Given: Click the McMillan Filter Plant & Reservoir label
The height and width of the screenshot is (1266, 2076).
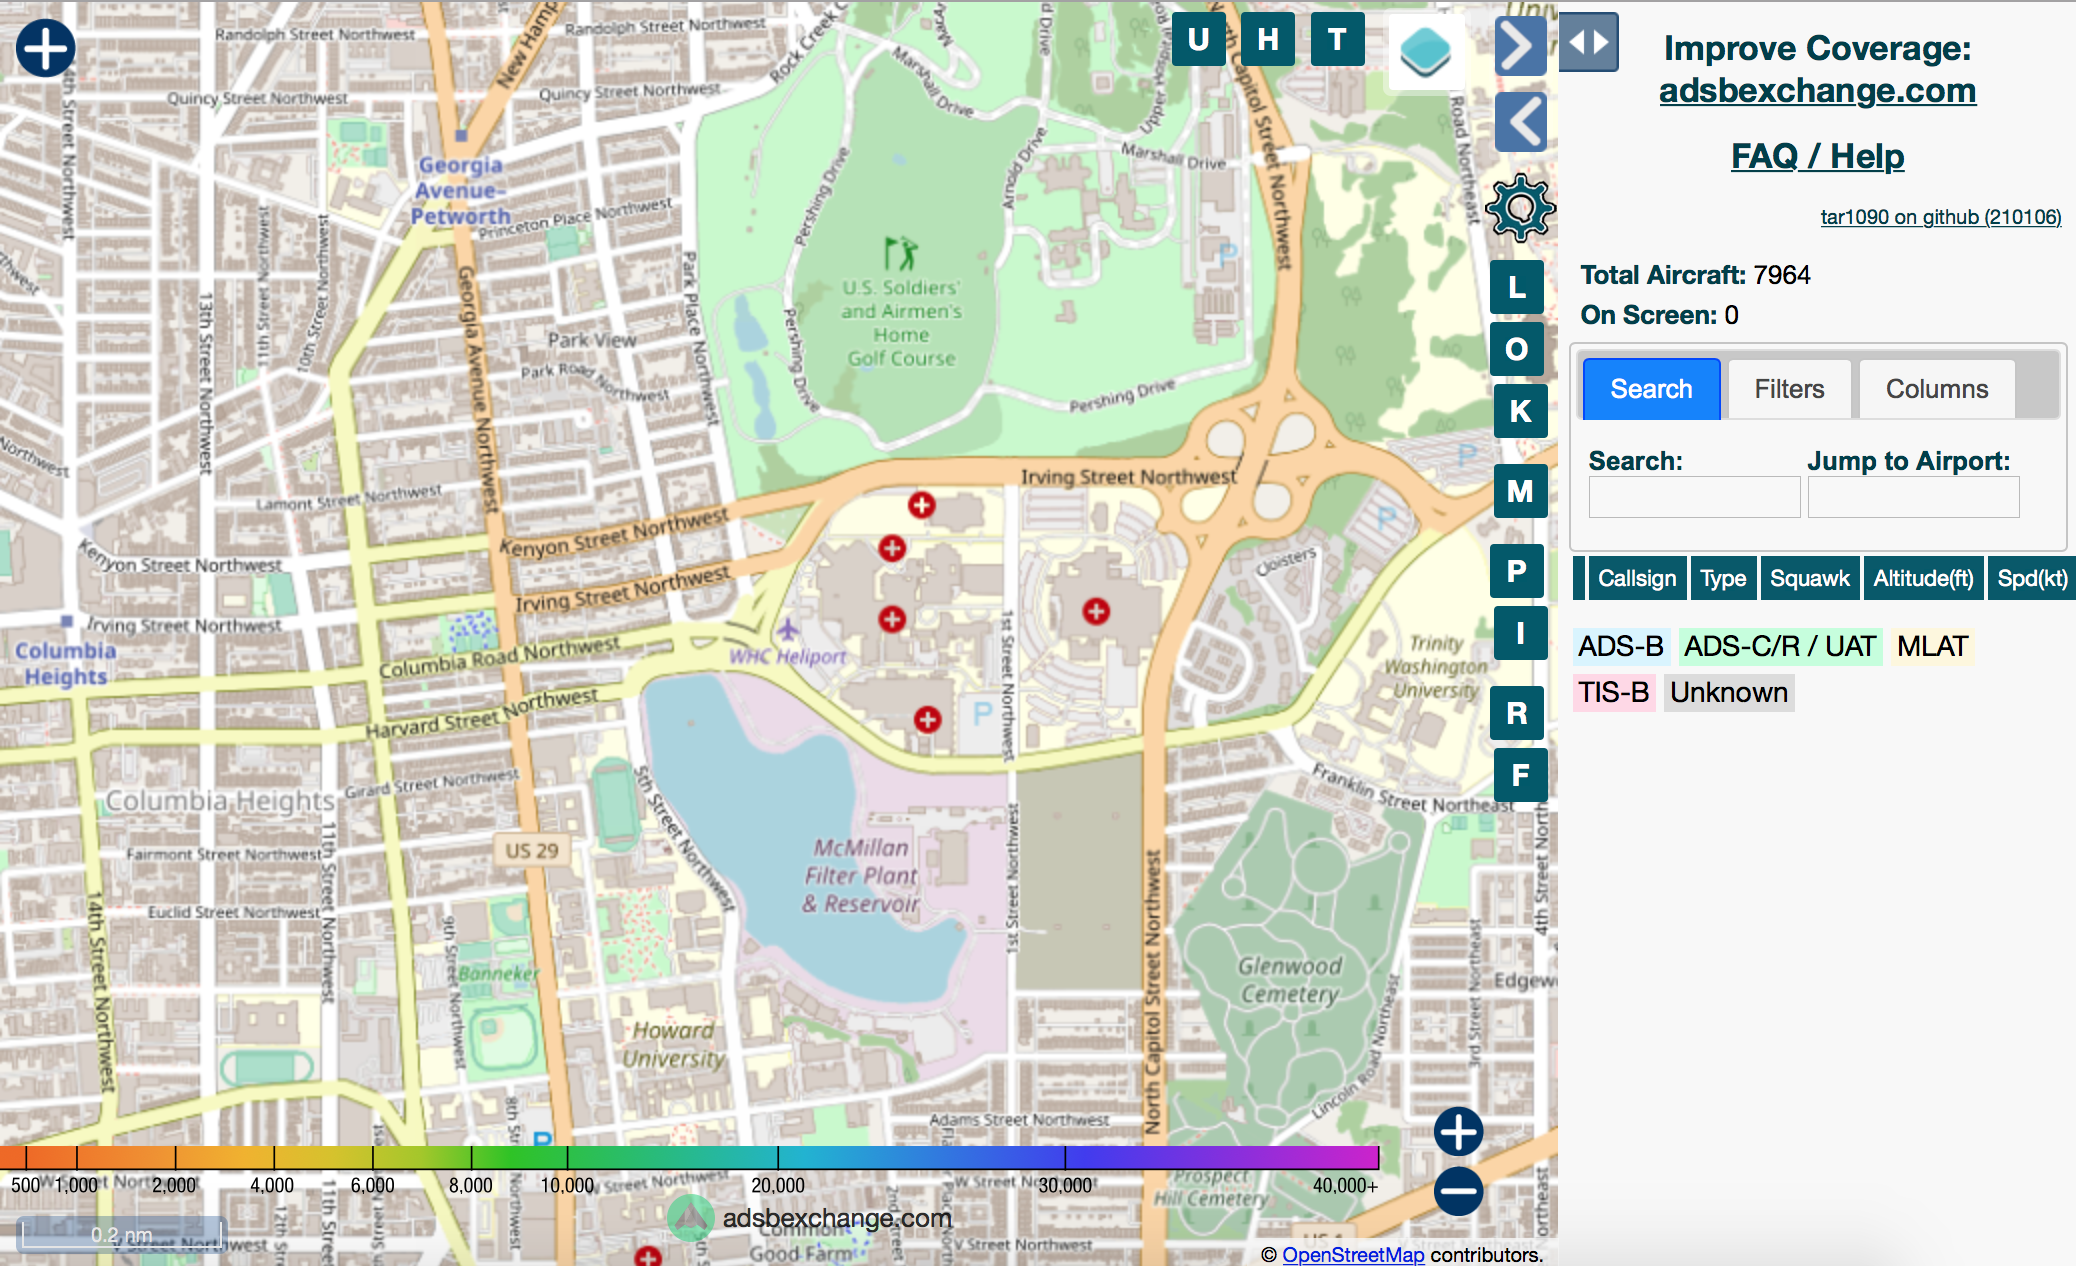Looking at the screenshot, I should pyautogui.click(x=861, y=875).
